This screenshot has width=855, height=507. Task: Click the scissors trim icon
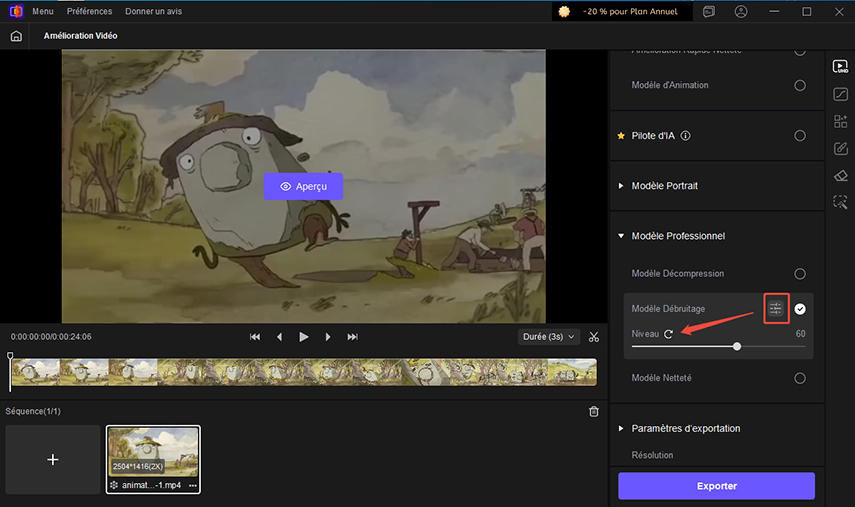pos(594,337)
